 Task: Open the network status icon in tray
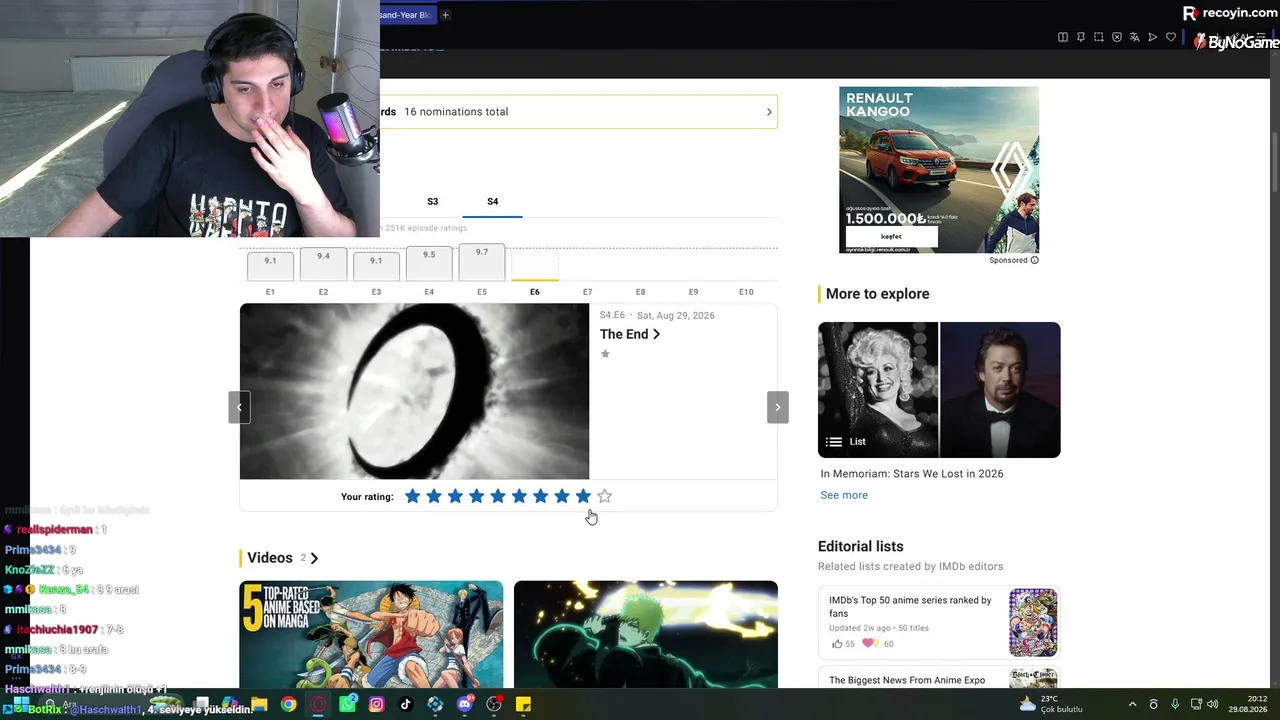[1196, 704]
